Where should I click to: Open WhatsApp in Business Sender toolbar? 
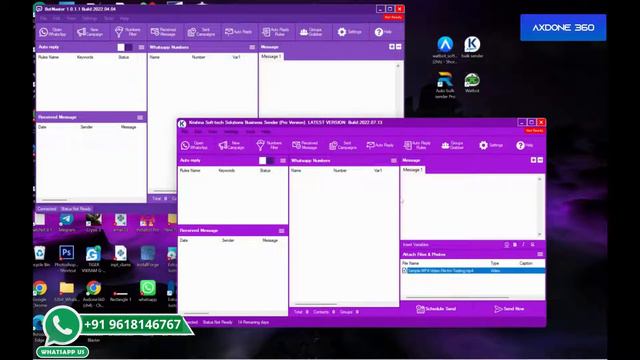point(194,145)
